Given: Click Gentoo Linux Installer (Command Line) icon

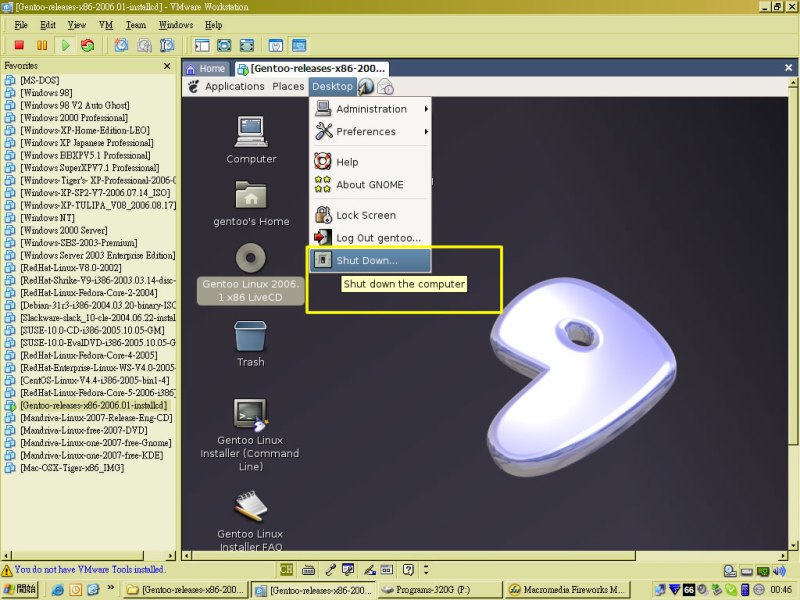Looking at the screenshot, I should pyautogui.click(x=251, y=414).
